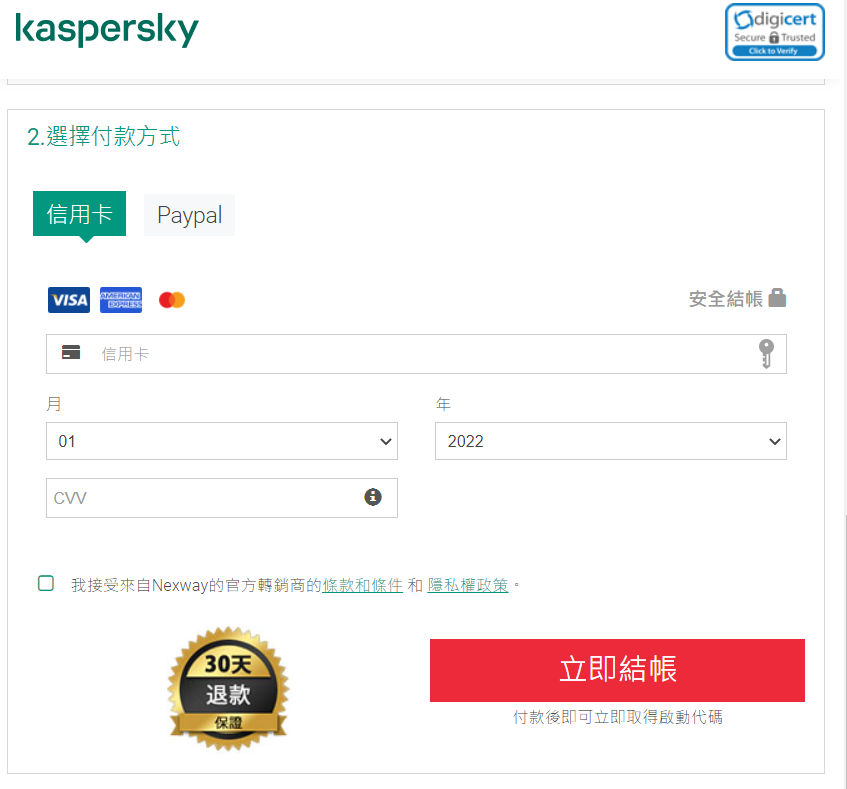Viewport: 847px width, 789px height.
Task: Click the red 立即結帳 checkout button
Action: coord(617,670)
